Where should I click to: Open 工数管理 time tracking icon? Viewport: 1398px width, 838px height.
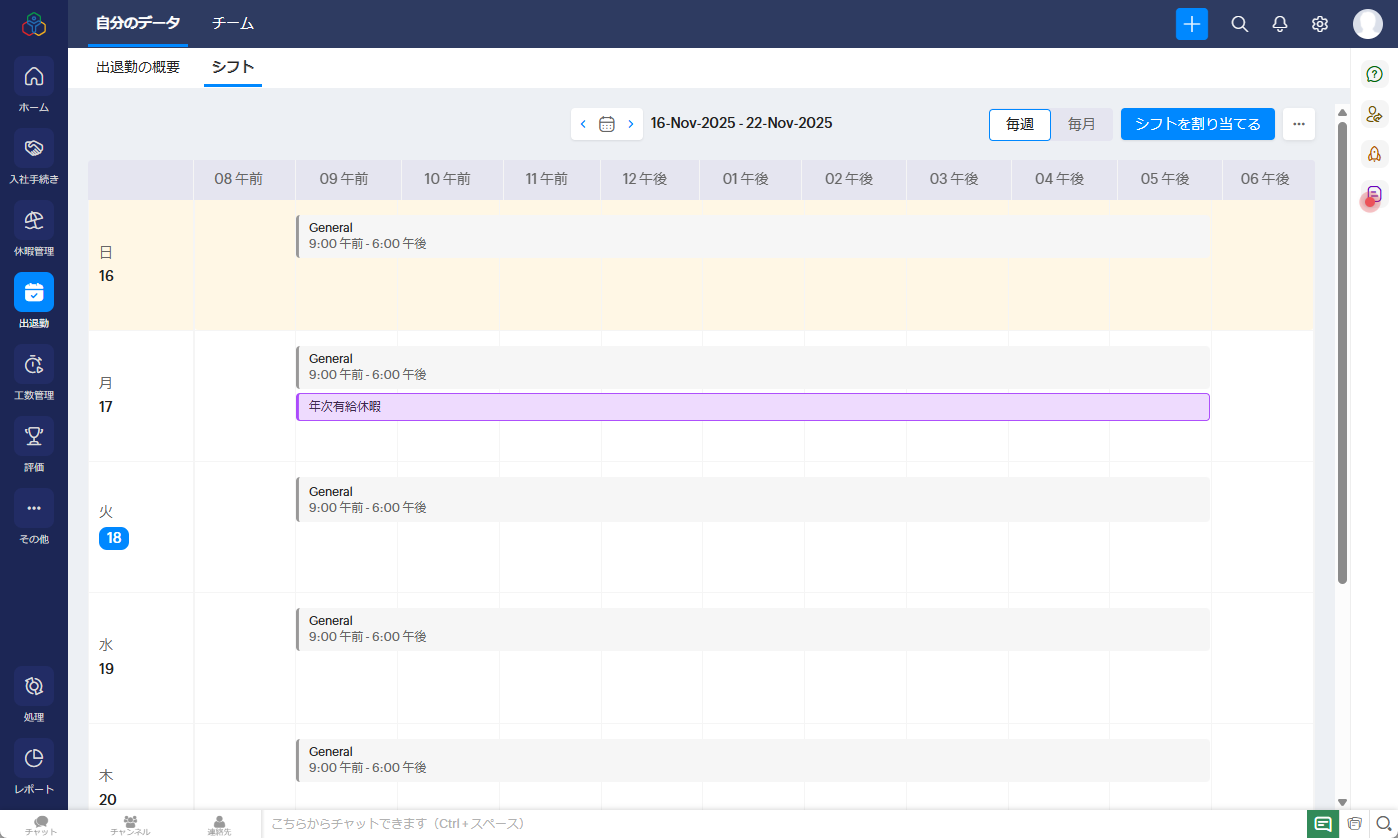[34, 365]
